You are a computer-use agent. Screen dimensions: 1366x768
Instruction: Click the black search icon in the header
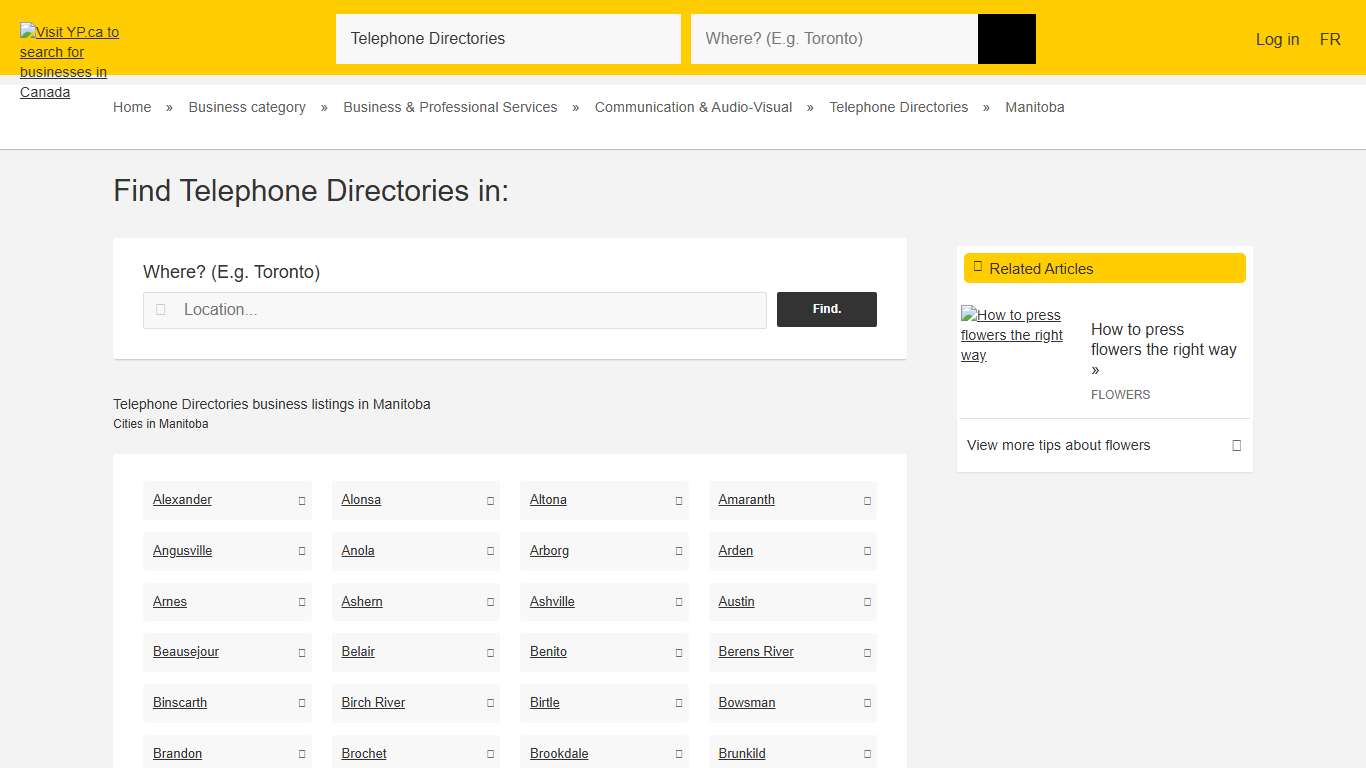click(x=1006, y=38)
